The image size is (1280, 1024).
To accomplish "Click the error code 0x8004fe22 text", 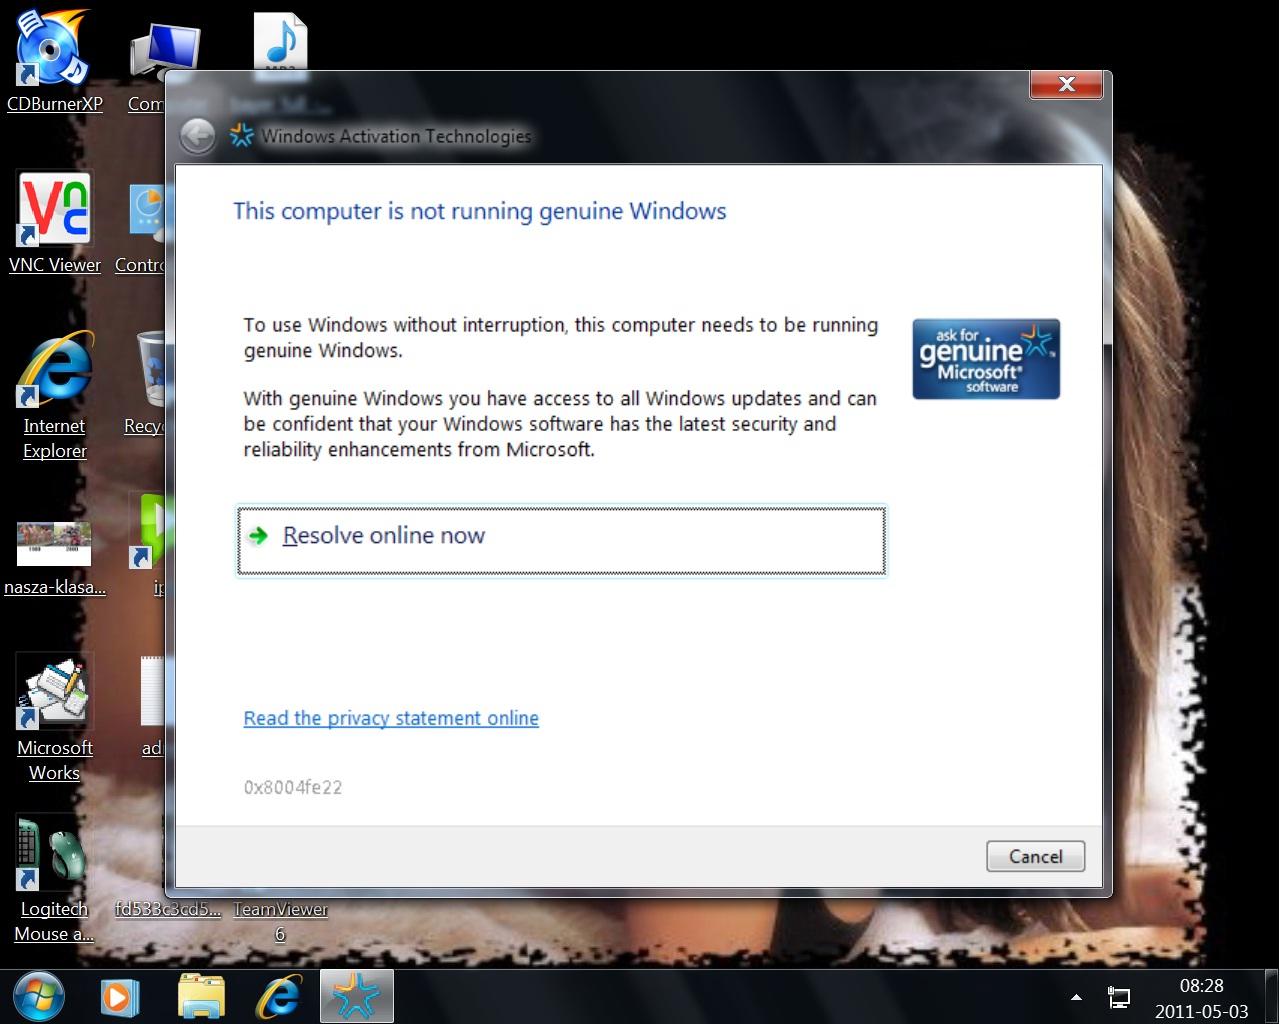I will pos(293,787).
